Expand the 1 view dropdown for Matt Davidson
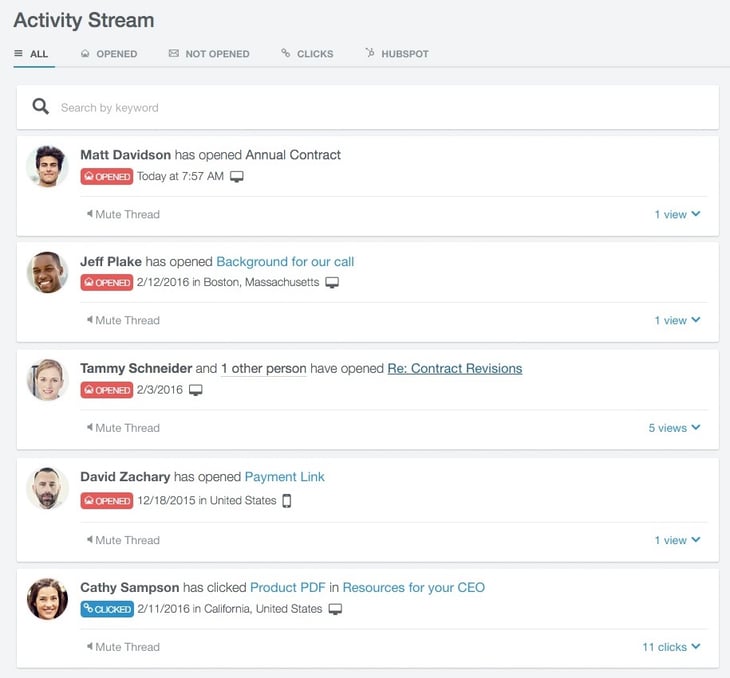Screen dimensions: 730x678 (x=677, y=214)
